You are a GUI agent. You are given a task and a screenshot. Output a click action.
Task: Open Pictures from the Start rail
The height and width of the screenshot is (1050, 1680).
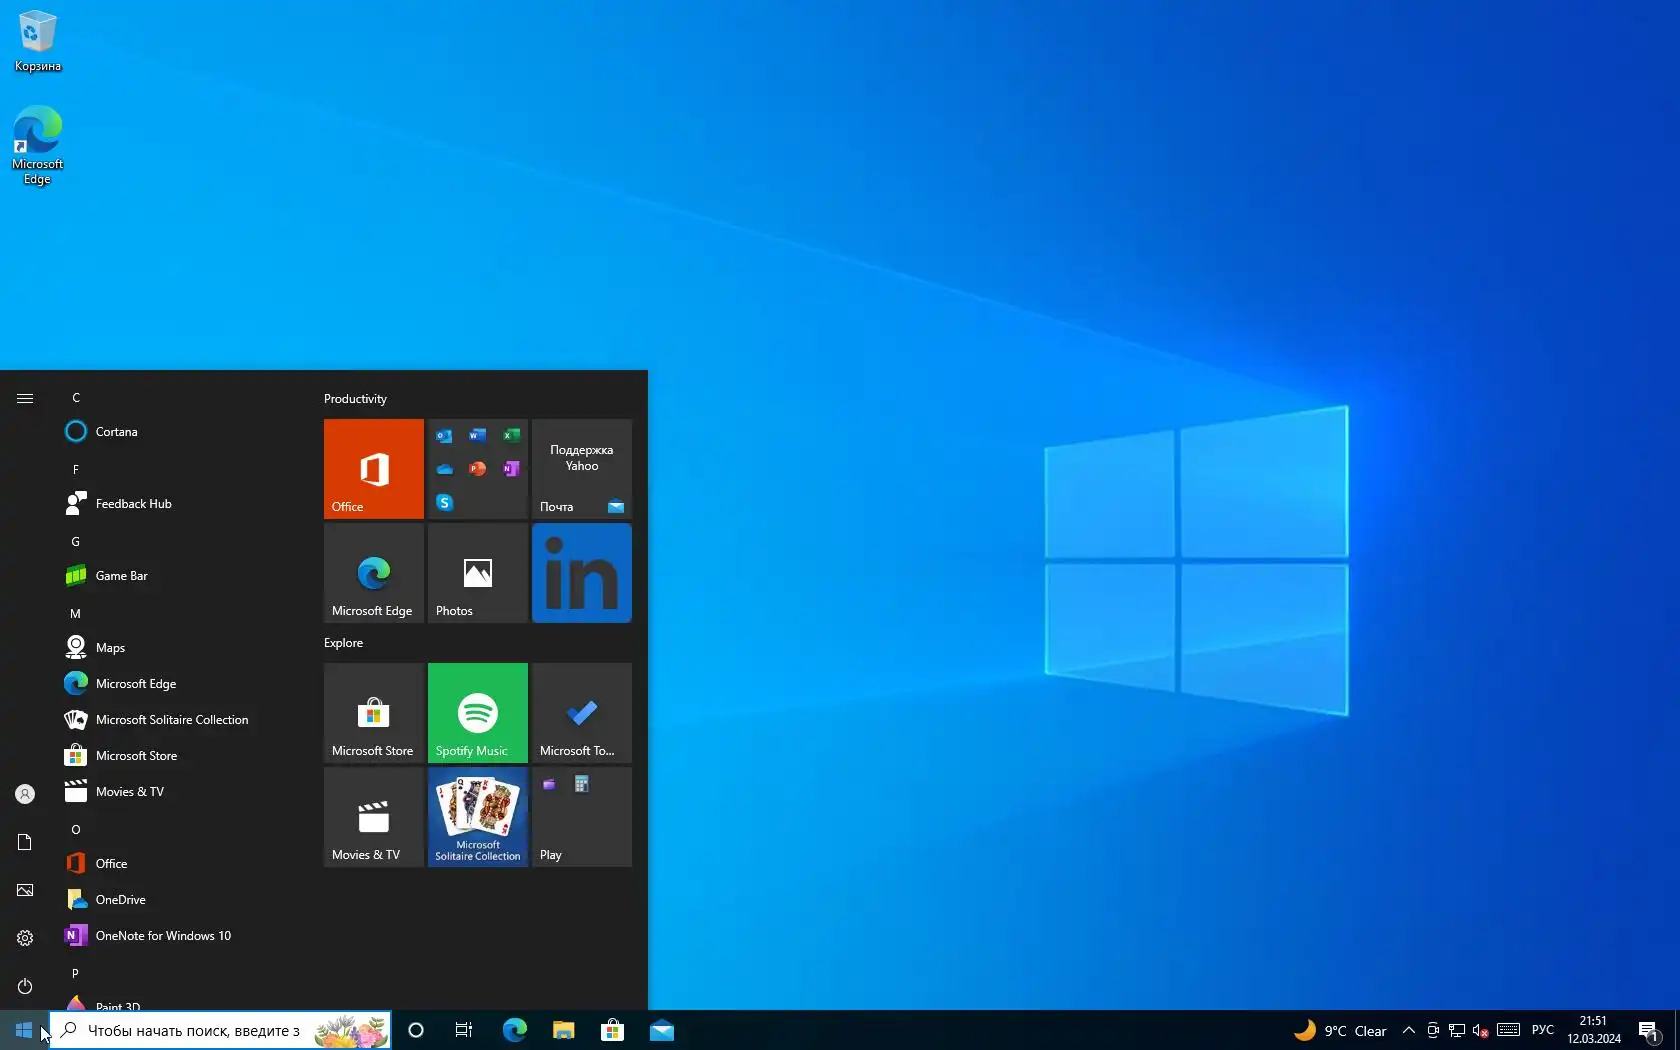tap(25, 890)
